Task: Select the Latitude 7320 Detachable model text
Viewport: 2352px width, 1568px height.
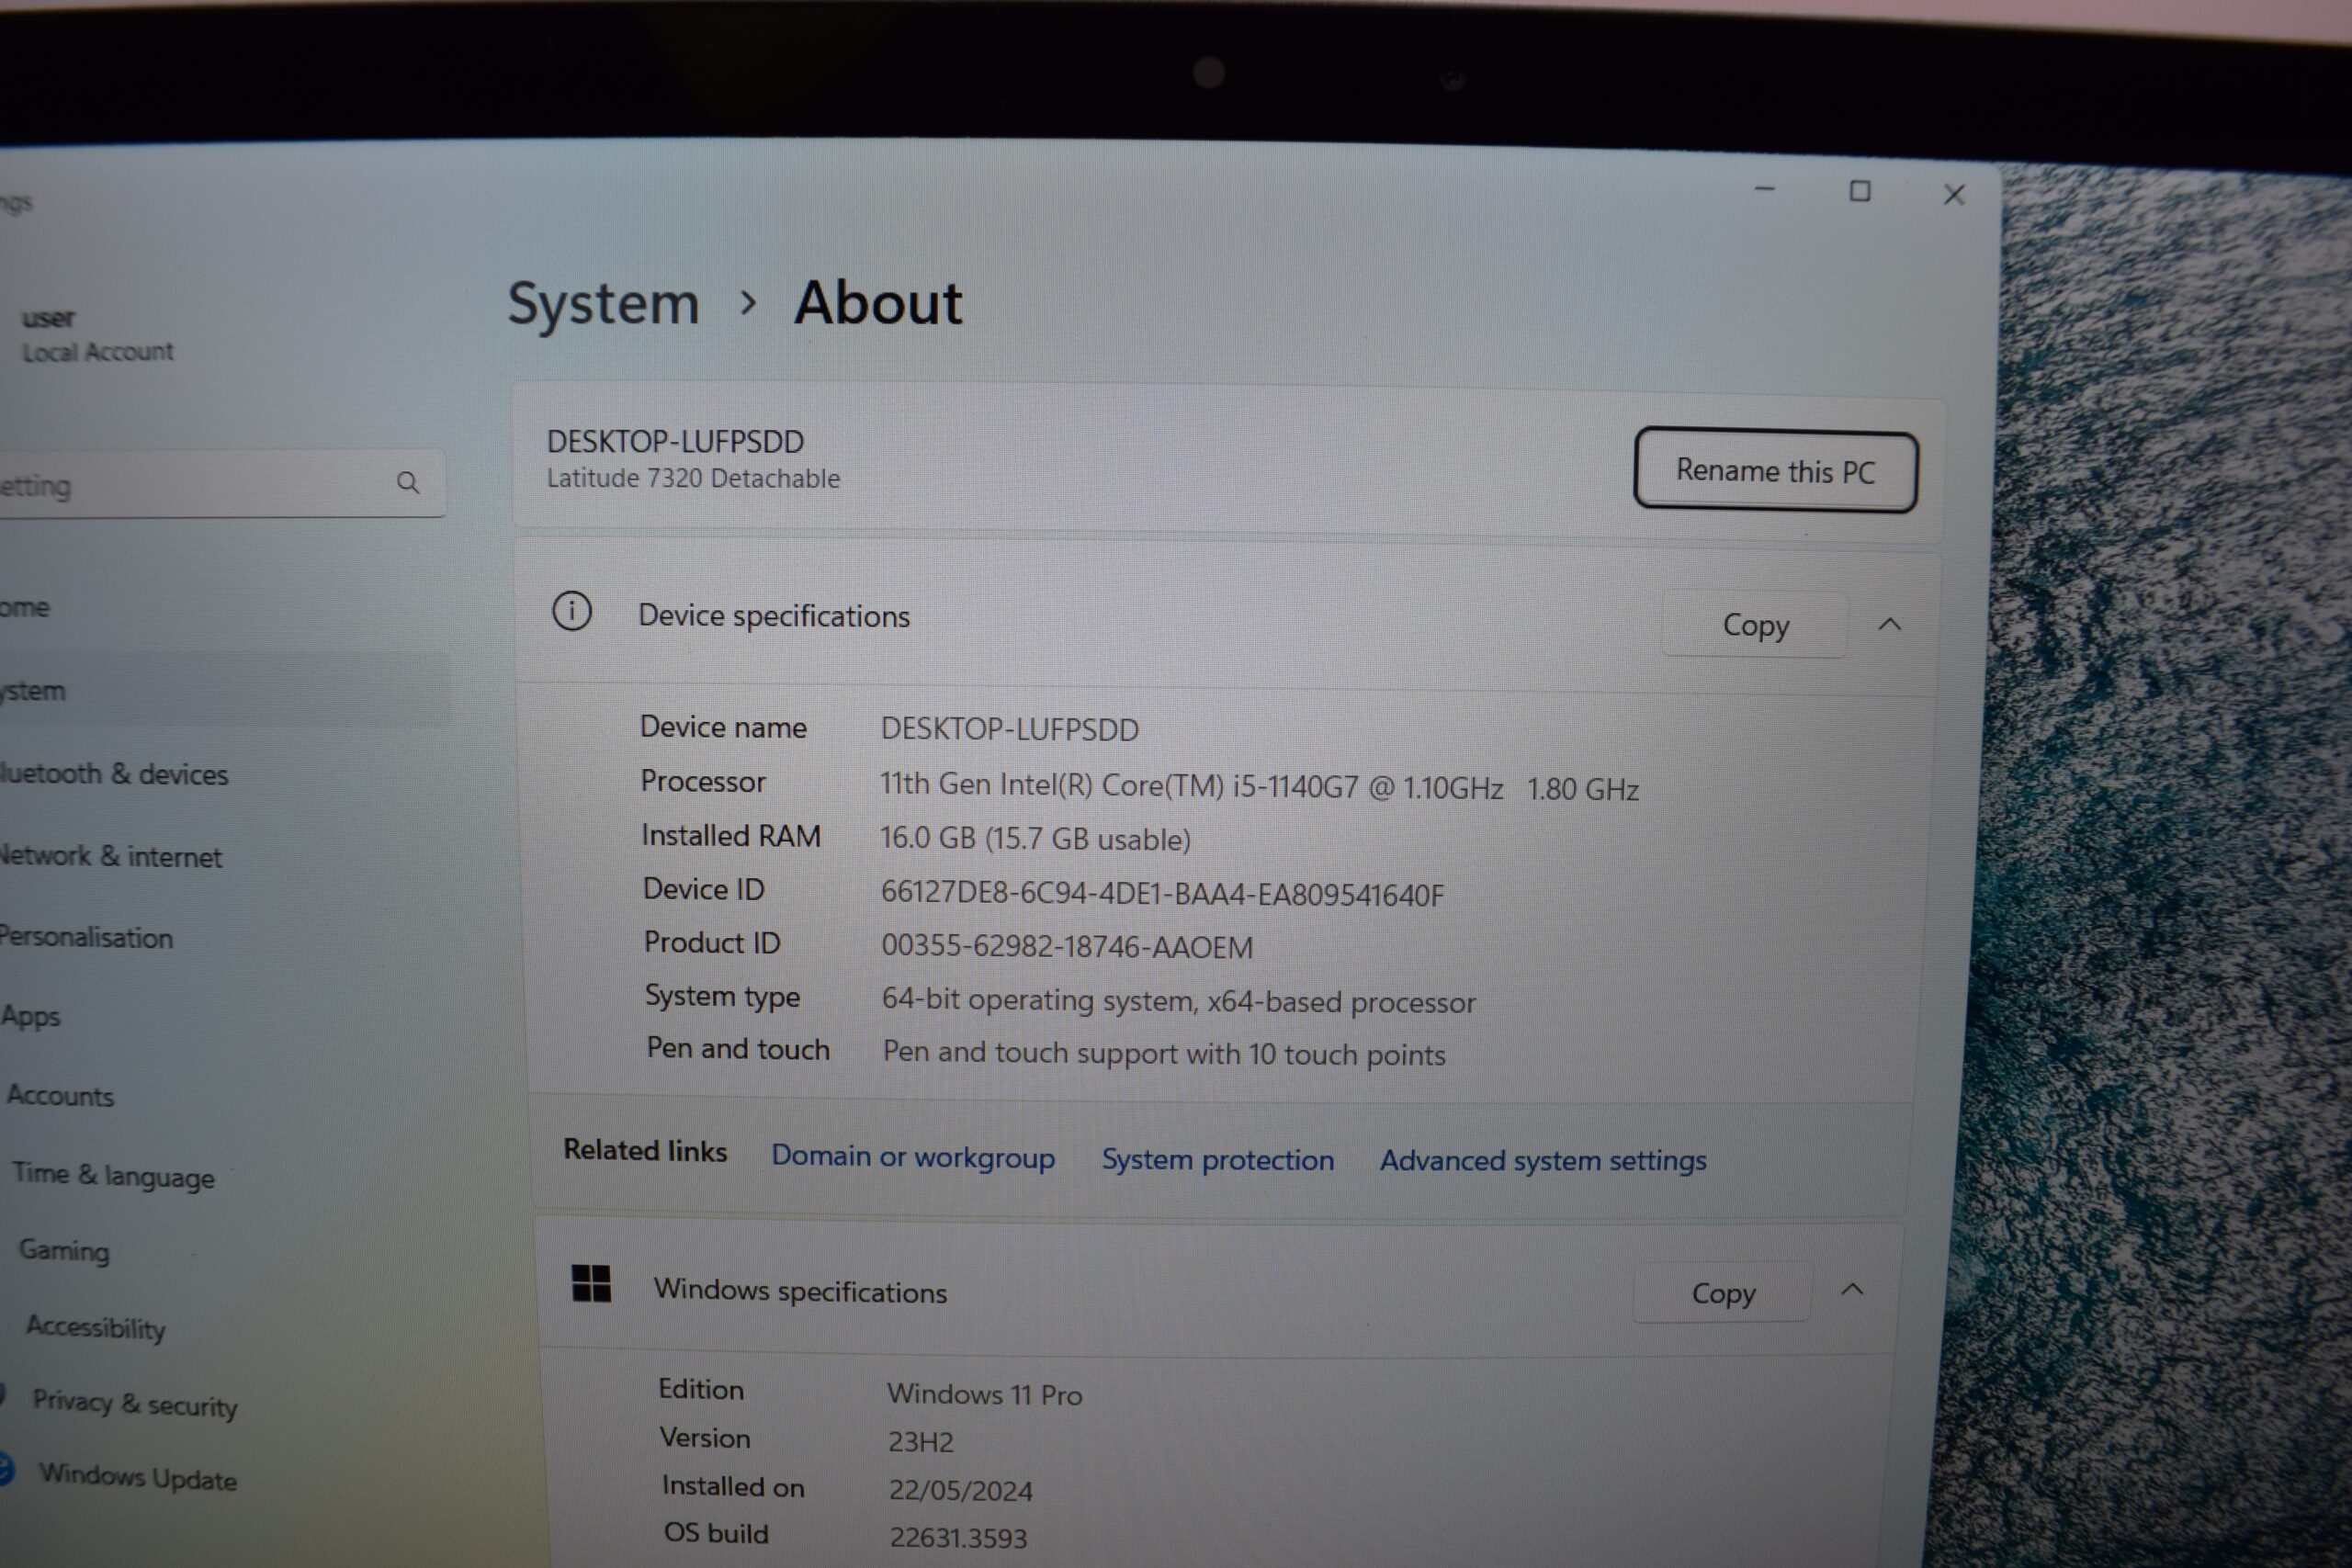Action: 693,478
